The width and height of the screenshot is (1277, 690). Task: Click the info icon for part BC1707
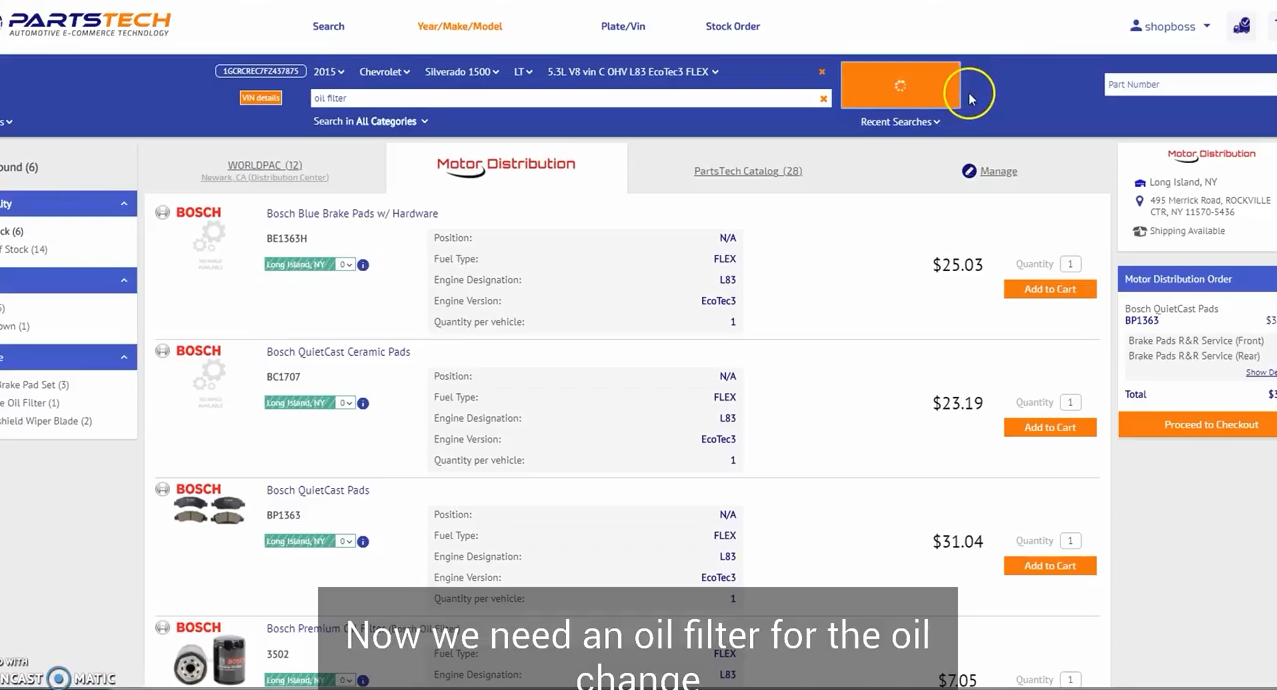363,403
